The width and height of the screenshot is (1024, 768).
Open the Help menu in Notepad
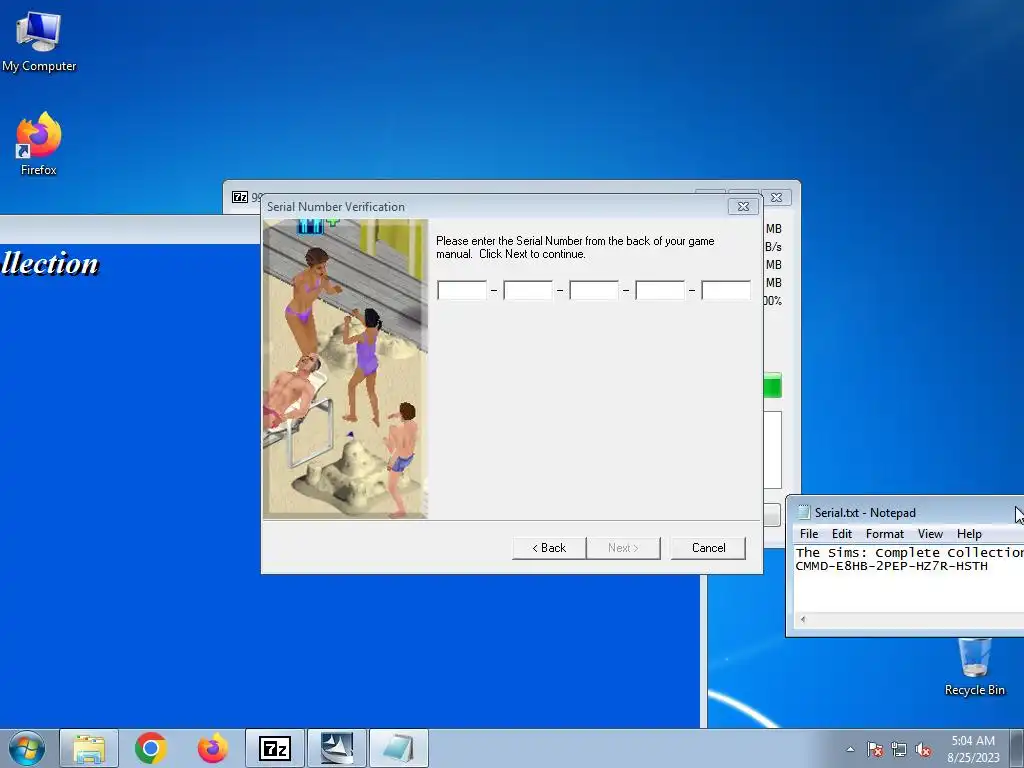click(969, 534)
